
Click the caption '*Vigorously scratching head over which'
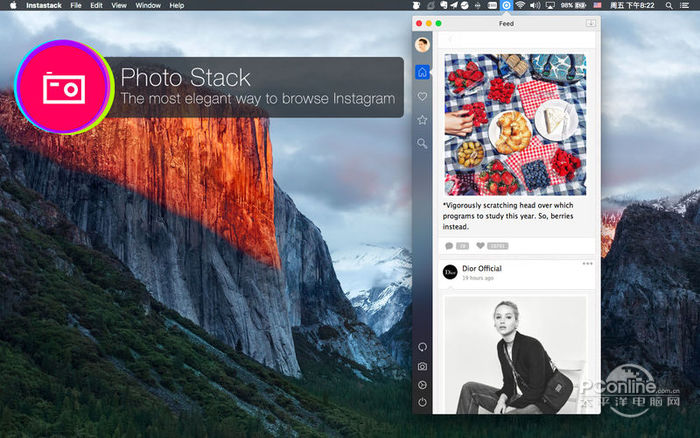pyautogui.click(x=508, y=205)
